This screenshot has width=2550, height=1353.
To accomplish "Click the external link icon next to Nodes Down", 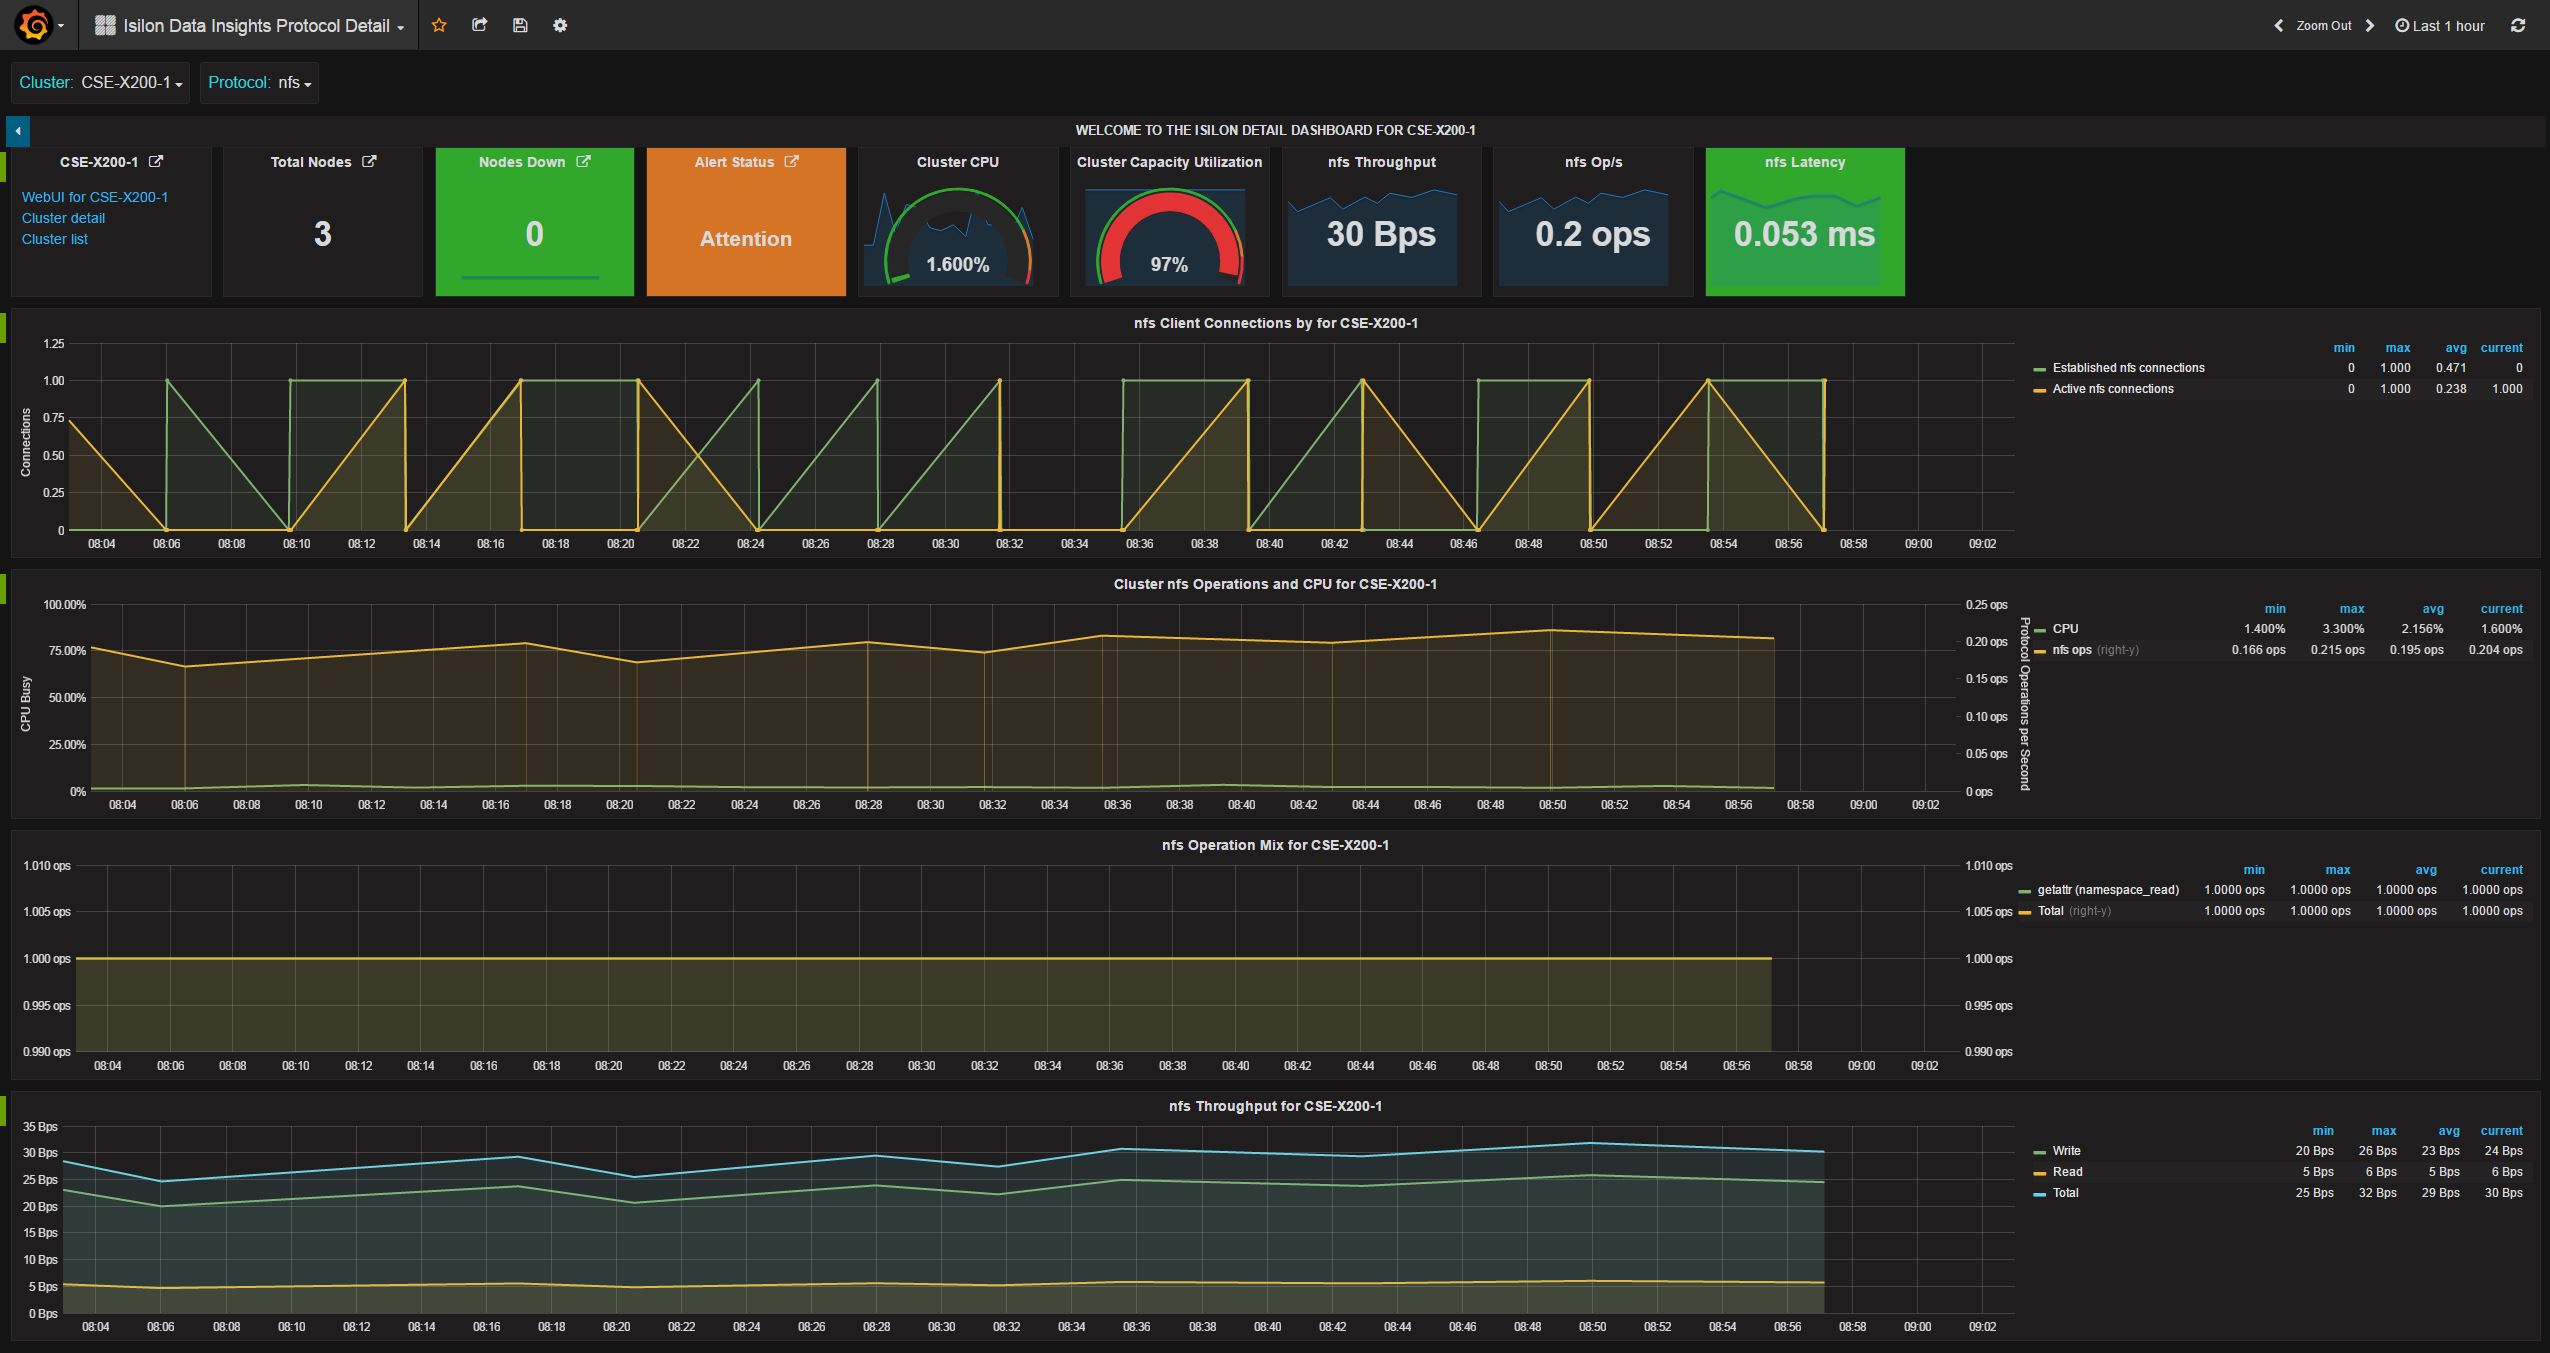I will click(585, 160).
